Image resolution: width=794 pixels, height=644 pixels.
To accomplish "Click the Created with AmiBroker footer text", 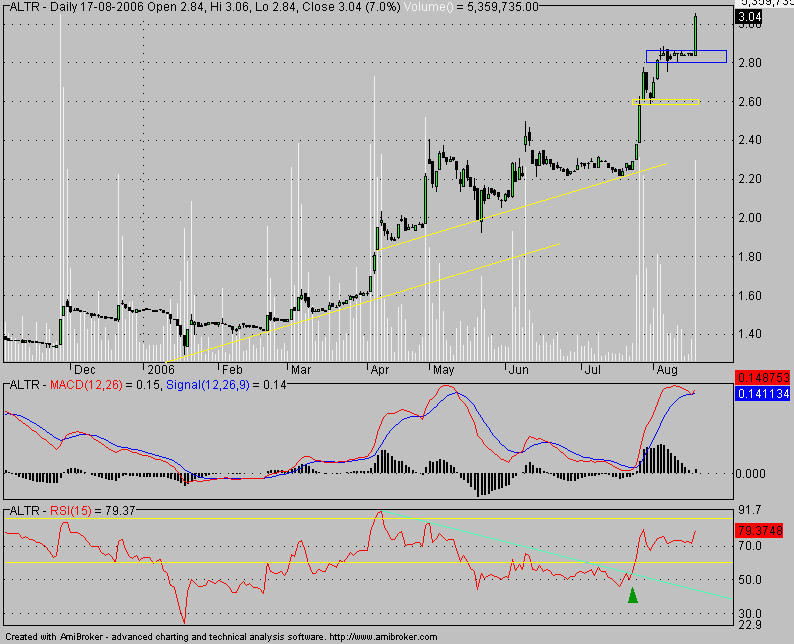I will [x=221, y=637].
